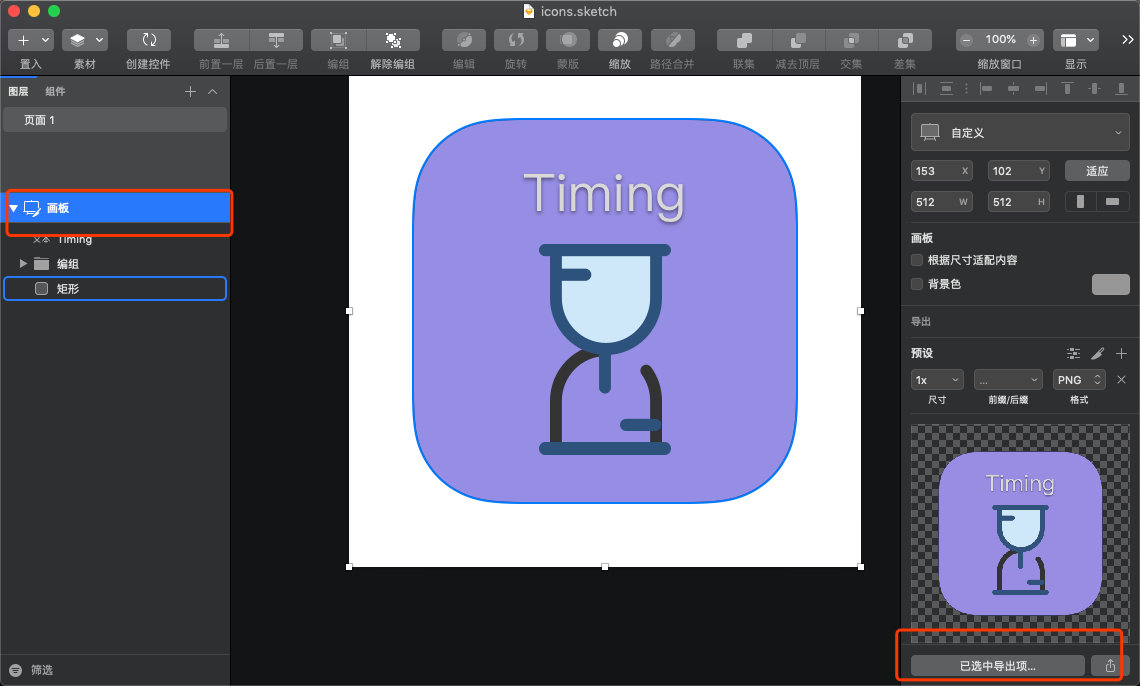Select the 画板 artboard layer

(x=118, y=208)
